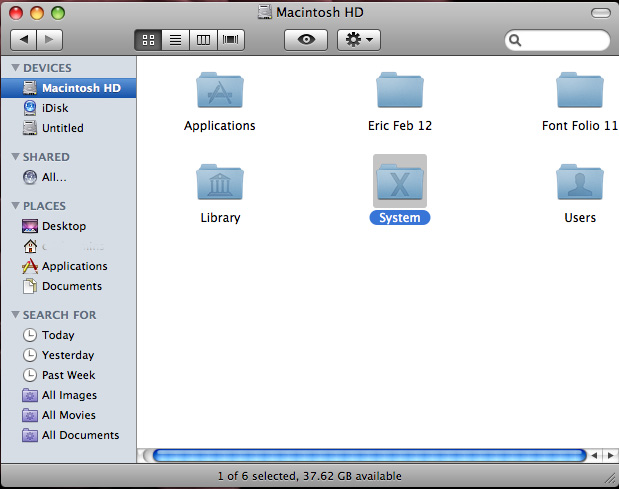This screenshot has width=619, height=489.
Task: Show files from Today
Action: tap(69, 335)
